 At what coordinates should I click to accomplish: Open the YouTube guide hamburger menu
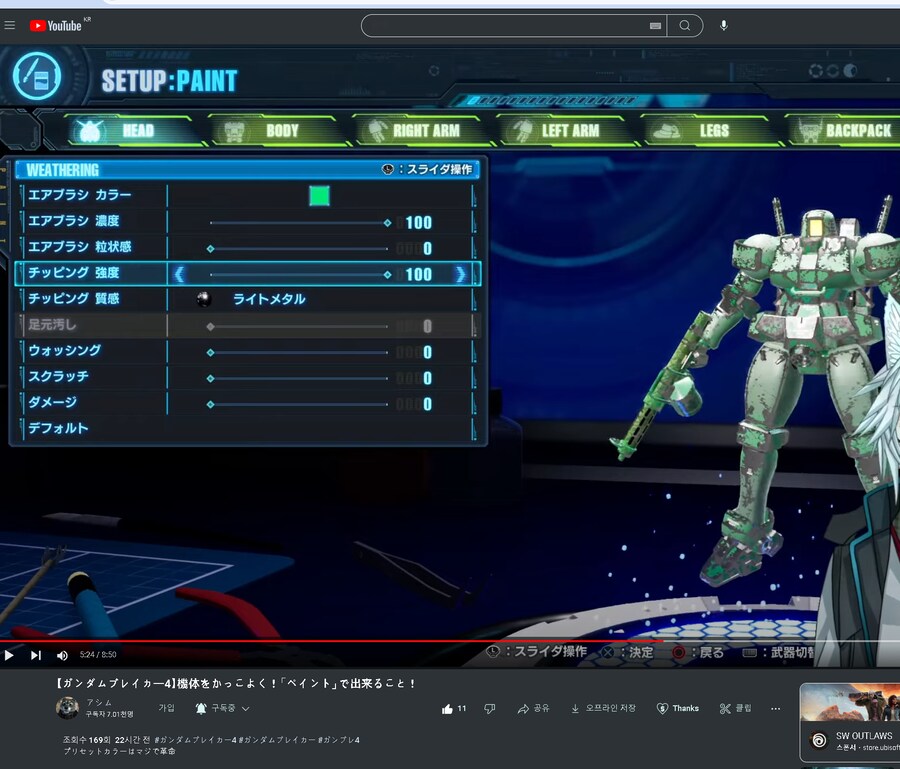click(x=9, y=25)
